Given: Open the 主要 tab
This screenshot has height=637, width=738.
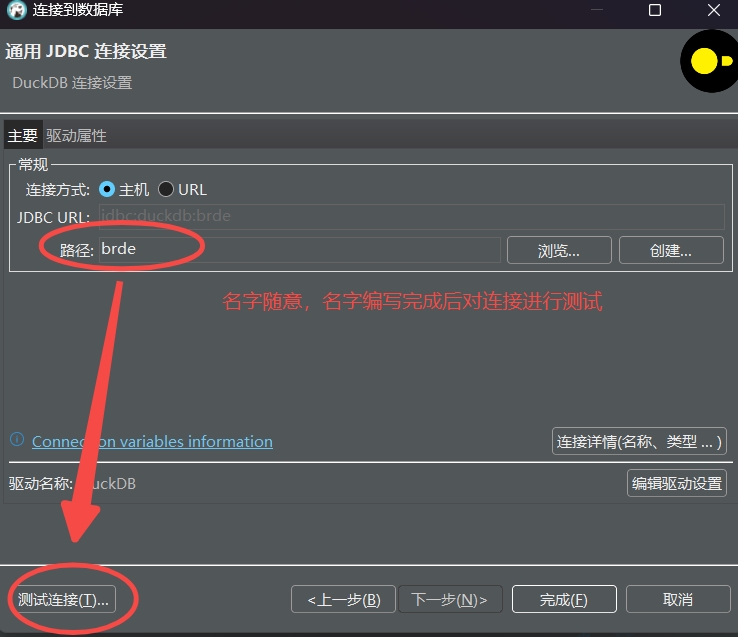Looking at the screenshot, I should pos(23,136).
